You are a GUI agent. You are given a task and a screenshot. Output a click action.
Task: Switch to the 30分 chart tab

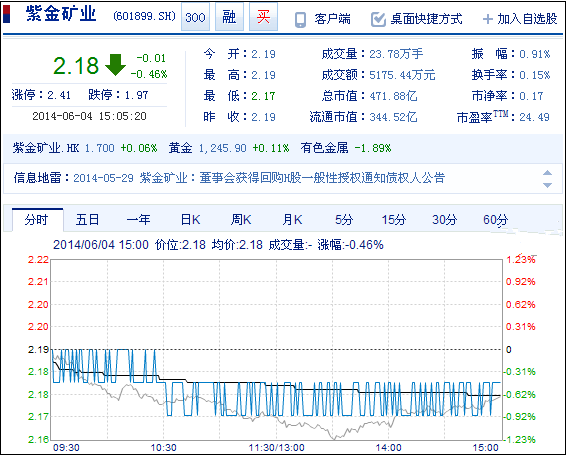444,220
